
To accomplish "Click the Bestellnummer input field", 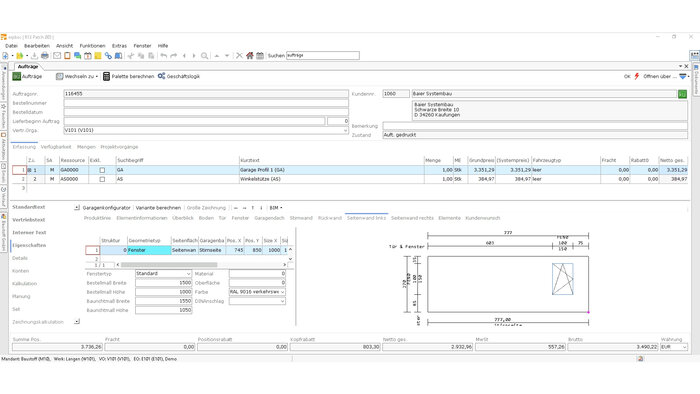I will coord(206,103).
